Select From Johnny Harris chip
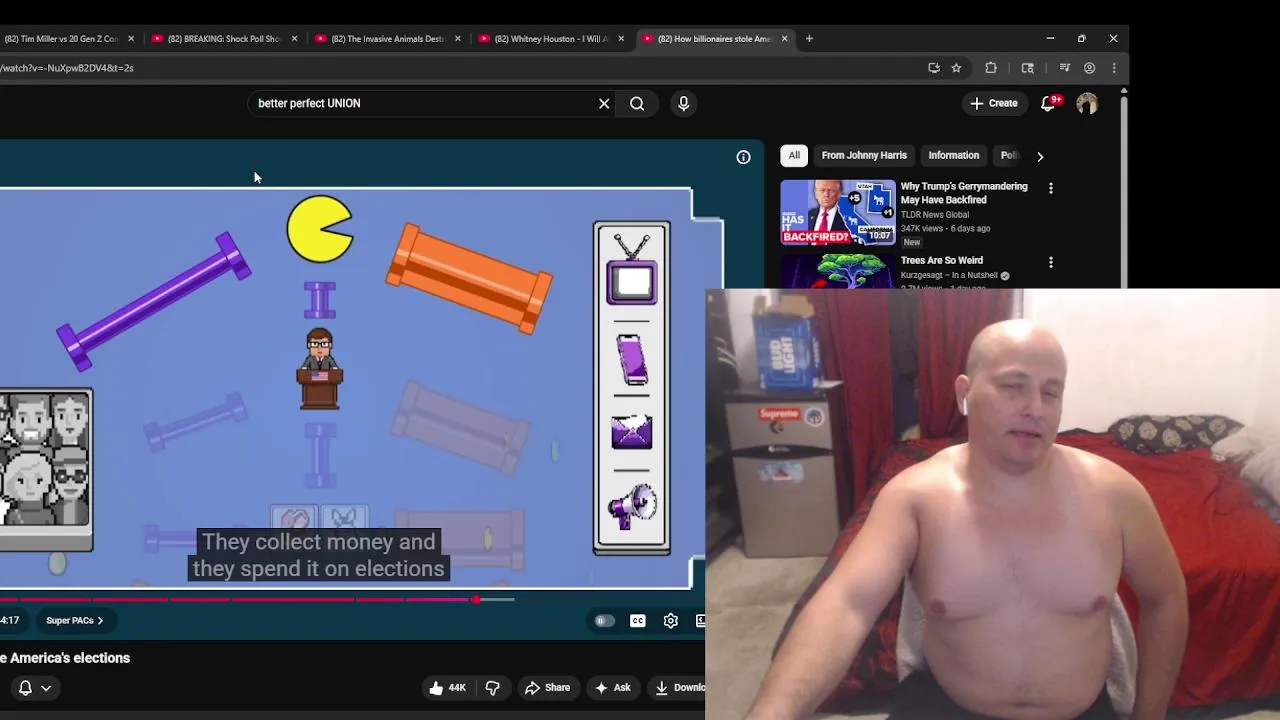The image size is (1280, 720). (864, 156)
